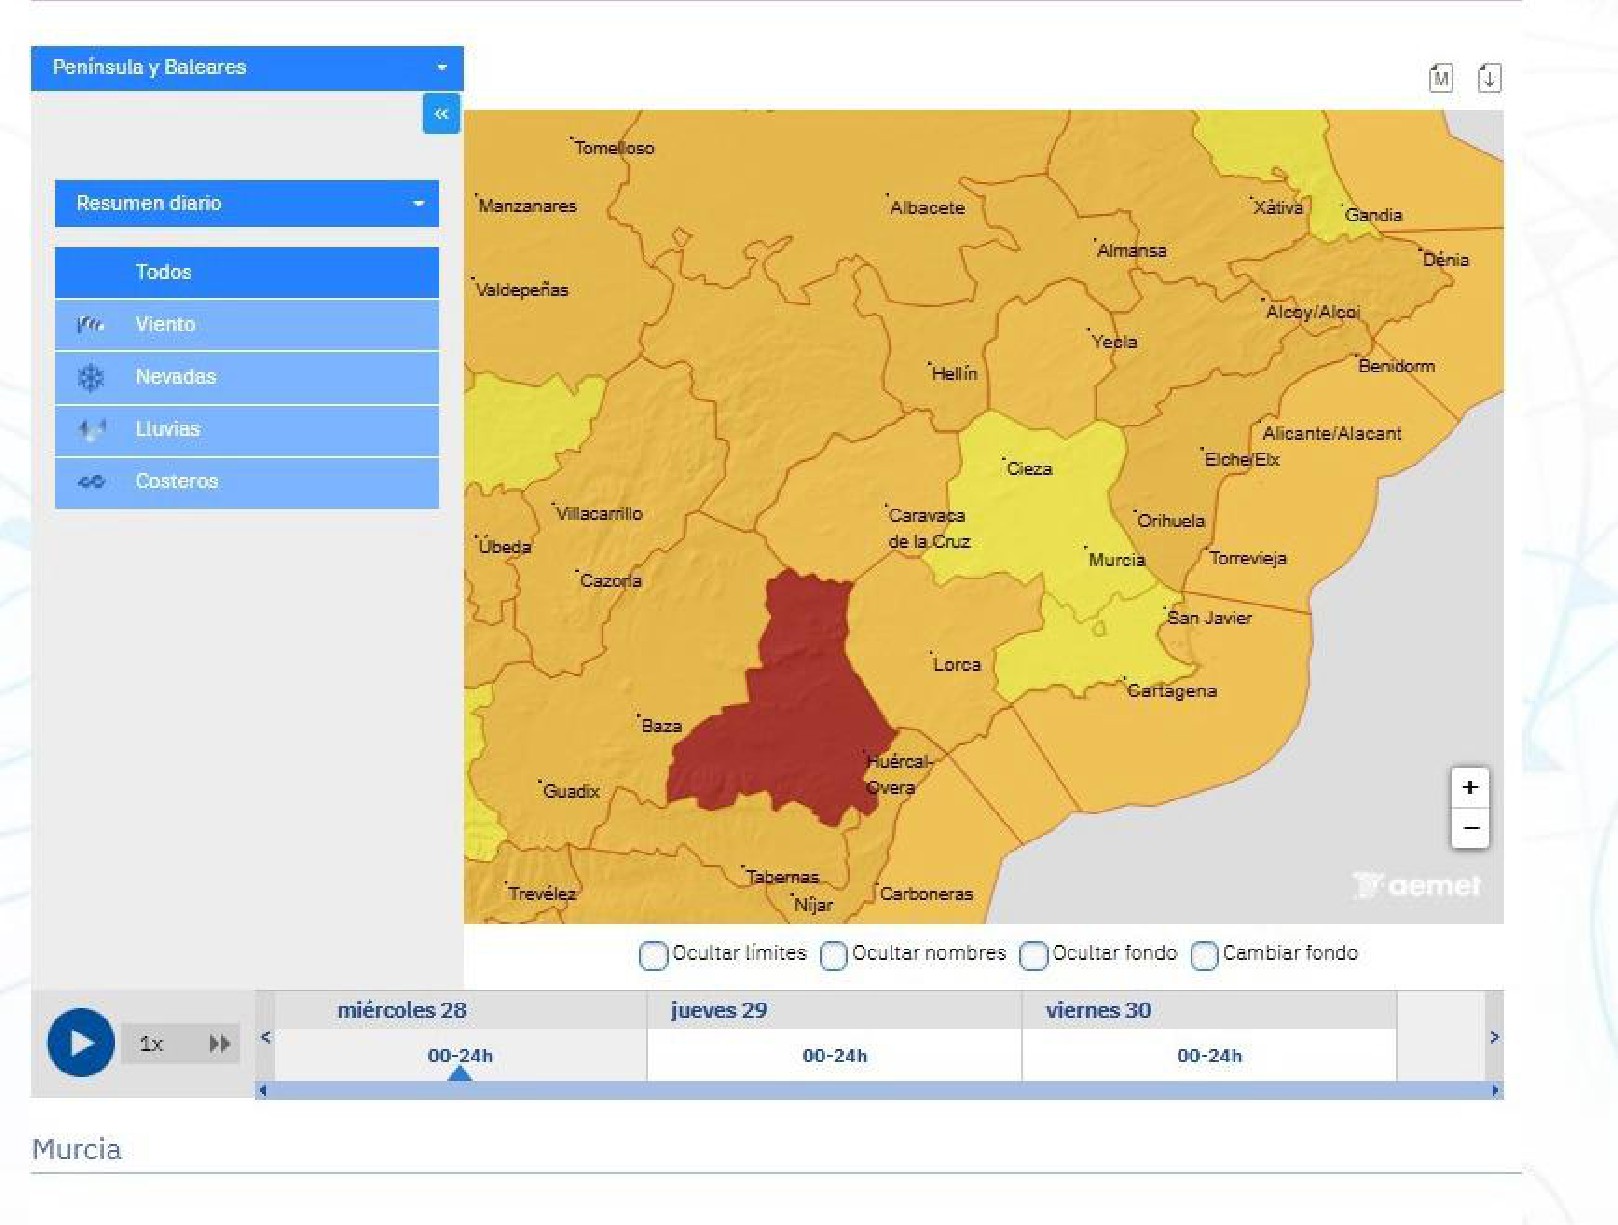The height and width of the screenshot is (1225, 1618).
Task: Click the download file icon above map
Action: (1489, 78)
